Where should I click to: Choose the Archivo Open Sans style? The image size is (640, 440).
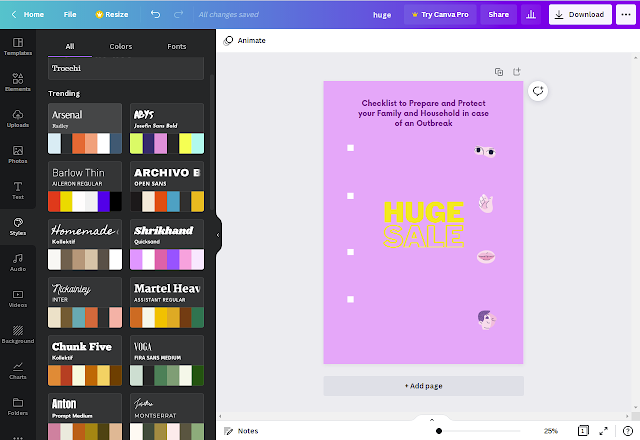pos(167,187)
